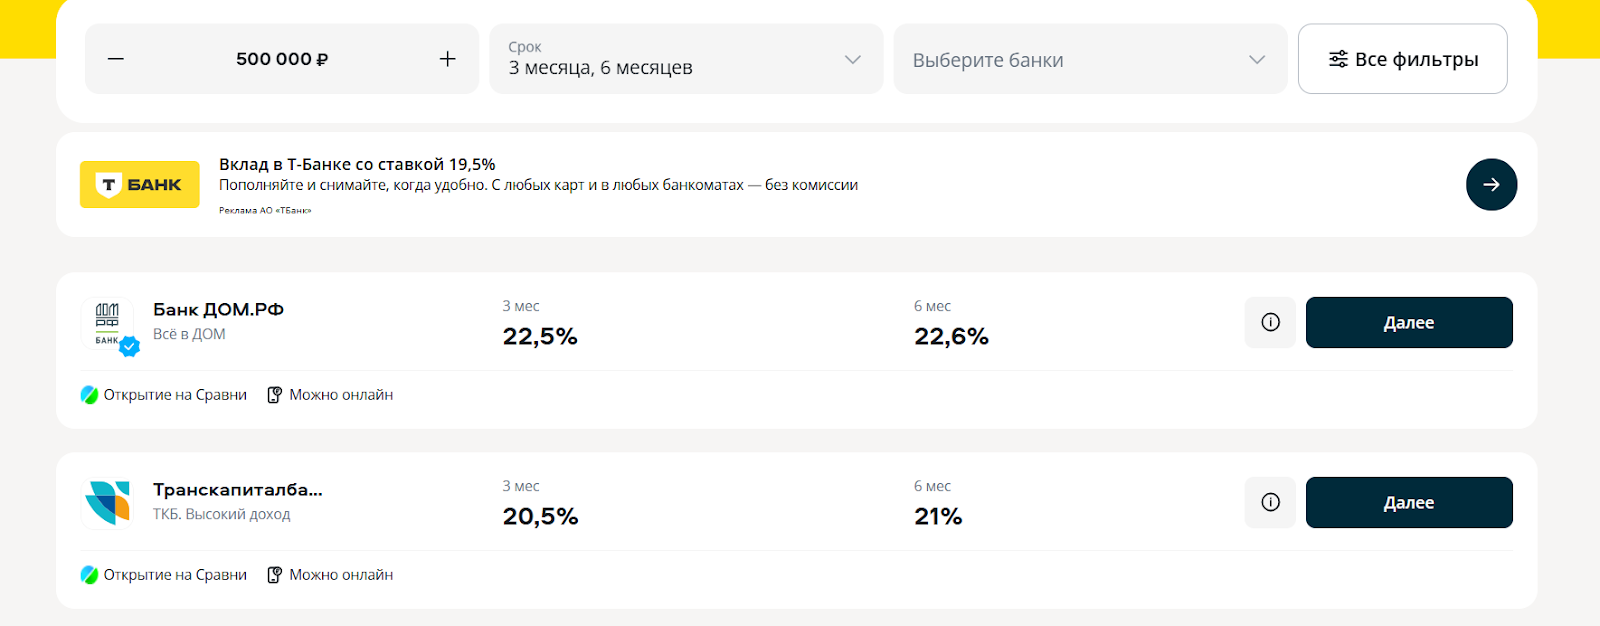
Task: Click Можно онлайн icon in Транскапиталбанк card
Action: pos(275,575)
